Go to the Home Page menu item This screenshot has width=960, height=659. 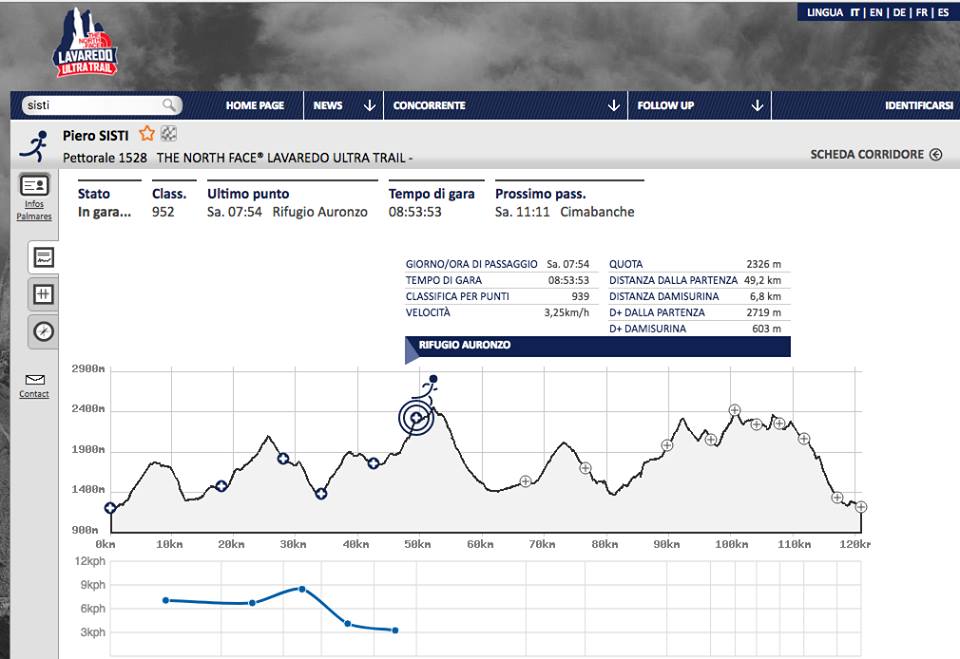(x=254, y=105)
